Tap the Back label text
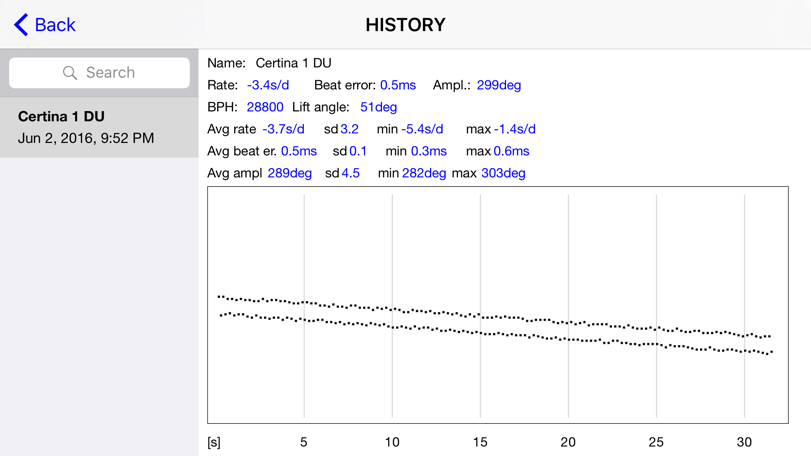 (55, 25)
